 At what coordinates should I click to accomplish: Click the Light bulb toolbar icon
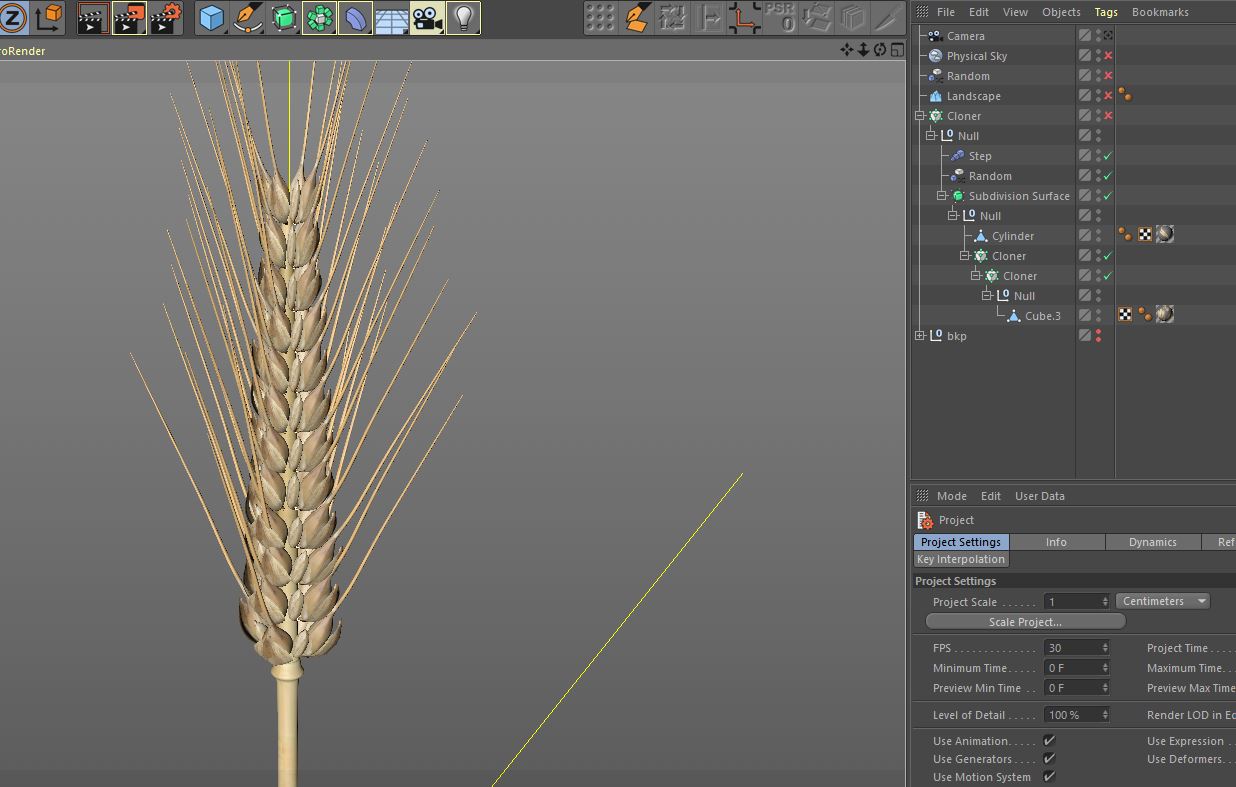[463, 18]
